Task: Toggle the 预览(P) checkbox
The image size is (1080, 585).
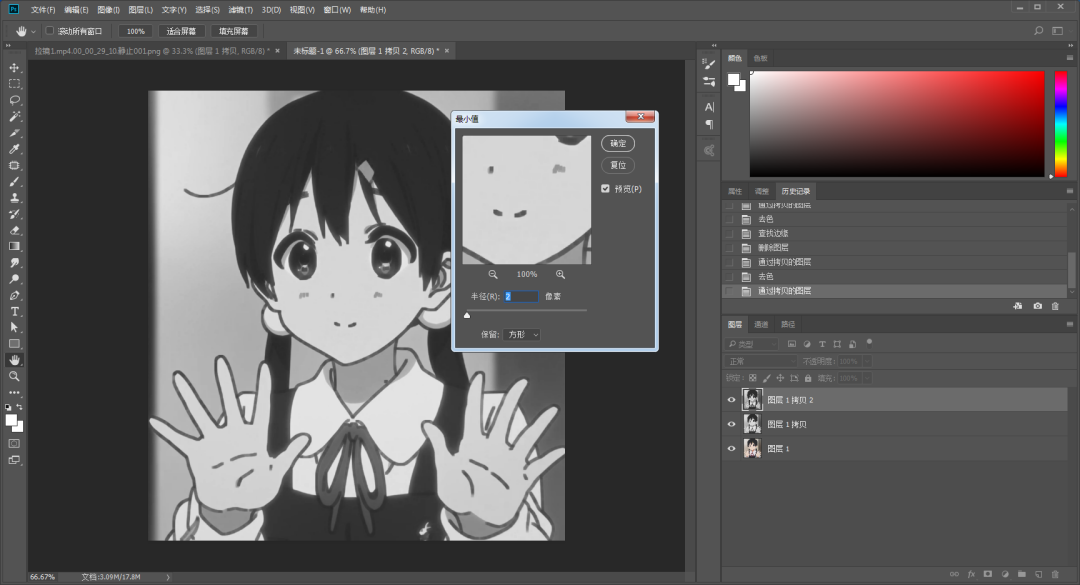Action: point(605,189)
